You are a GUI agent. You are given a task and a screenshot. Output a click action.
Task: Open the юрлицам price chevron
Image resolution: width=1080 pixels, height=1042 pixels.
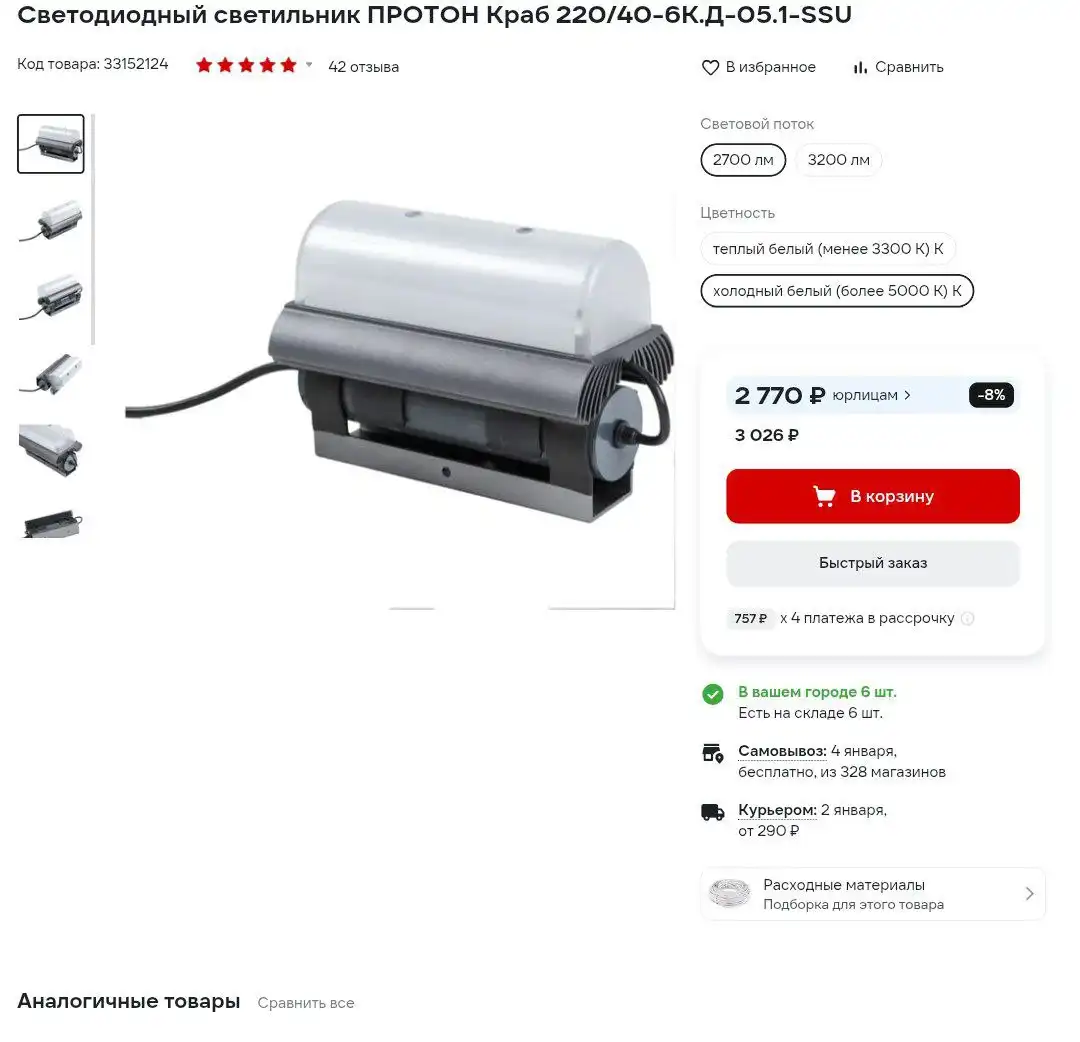(x=907, y=395)
